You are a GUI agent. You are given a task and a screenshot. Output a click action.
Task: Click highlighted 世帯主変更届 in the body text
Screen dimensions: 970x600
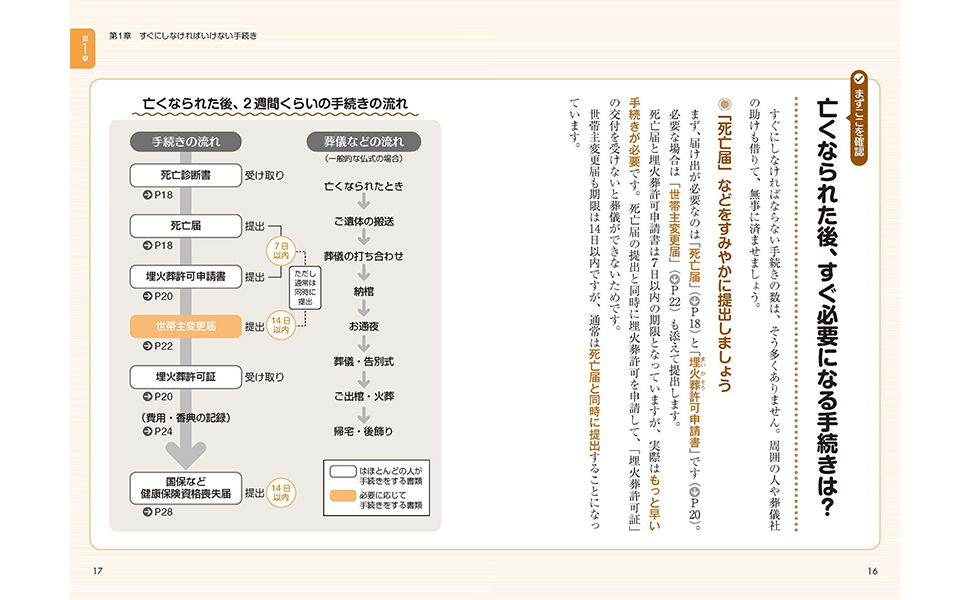click(674, 223)
